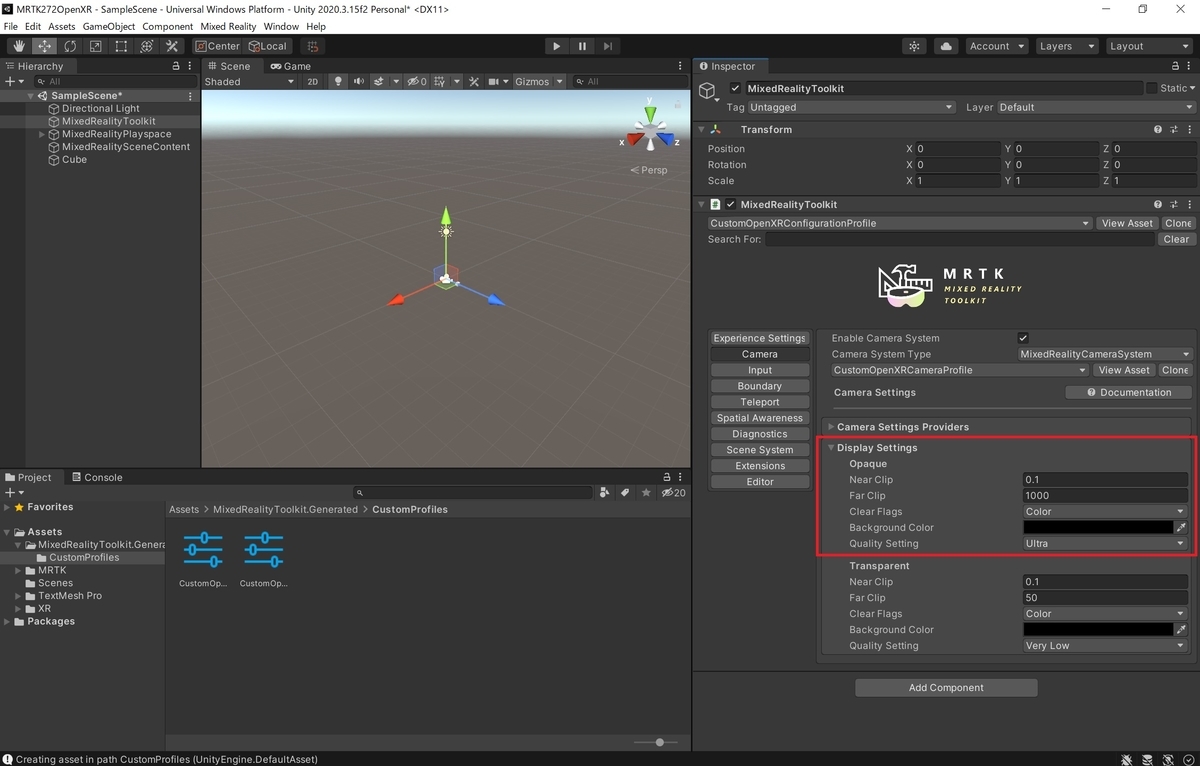The image size is (1200, 766).
Task: Select the Transform tool
Action: pyautogui.click(x=147, y=46)
